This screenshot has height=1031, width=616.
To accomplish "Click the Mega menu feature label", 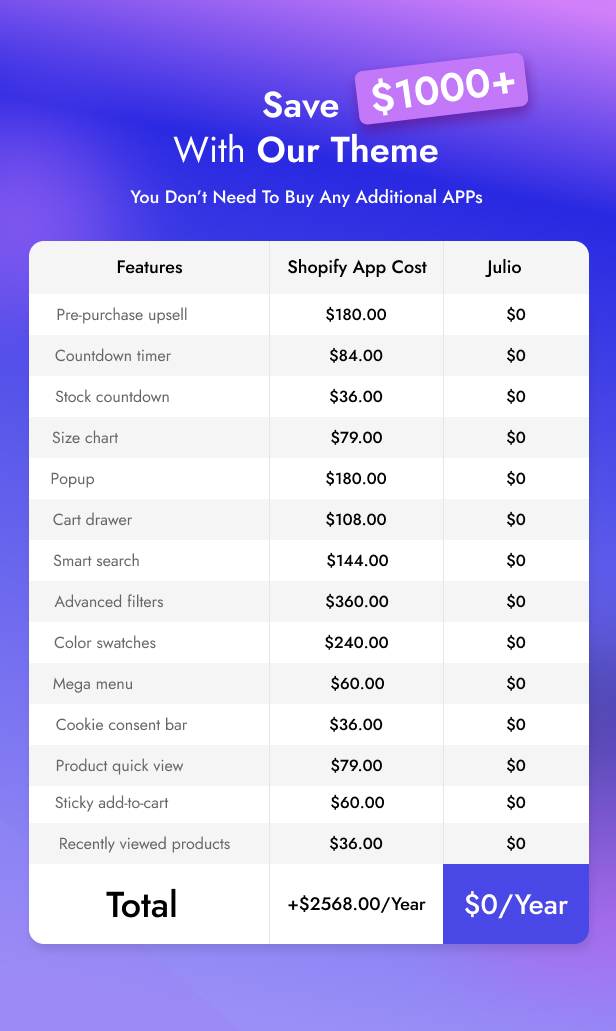I will tap(93, 684).
